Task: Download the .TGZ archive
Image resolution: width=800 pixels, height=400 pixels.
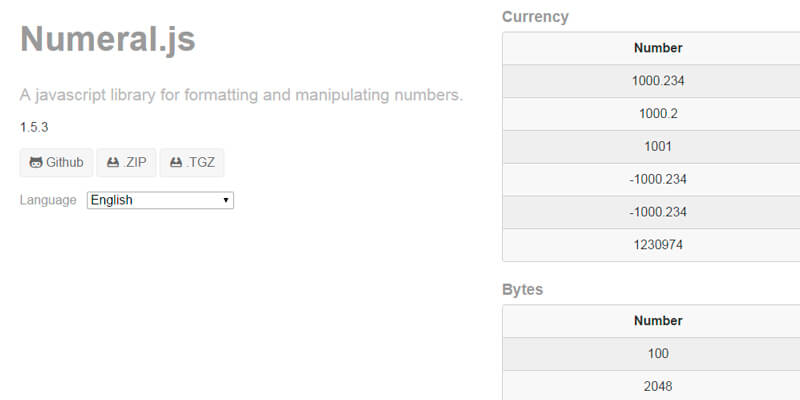Action: coord(192,163)
